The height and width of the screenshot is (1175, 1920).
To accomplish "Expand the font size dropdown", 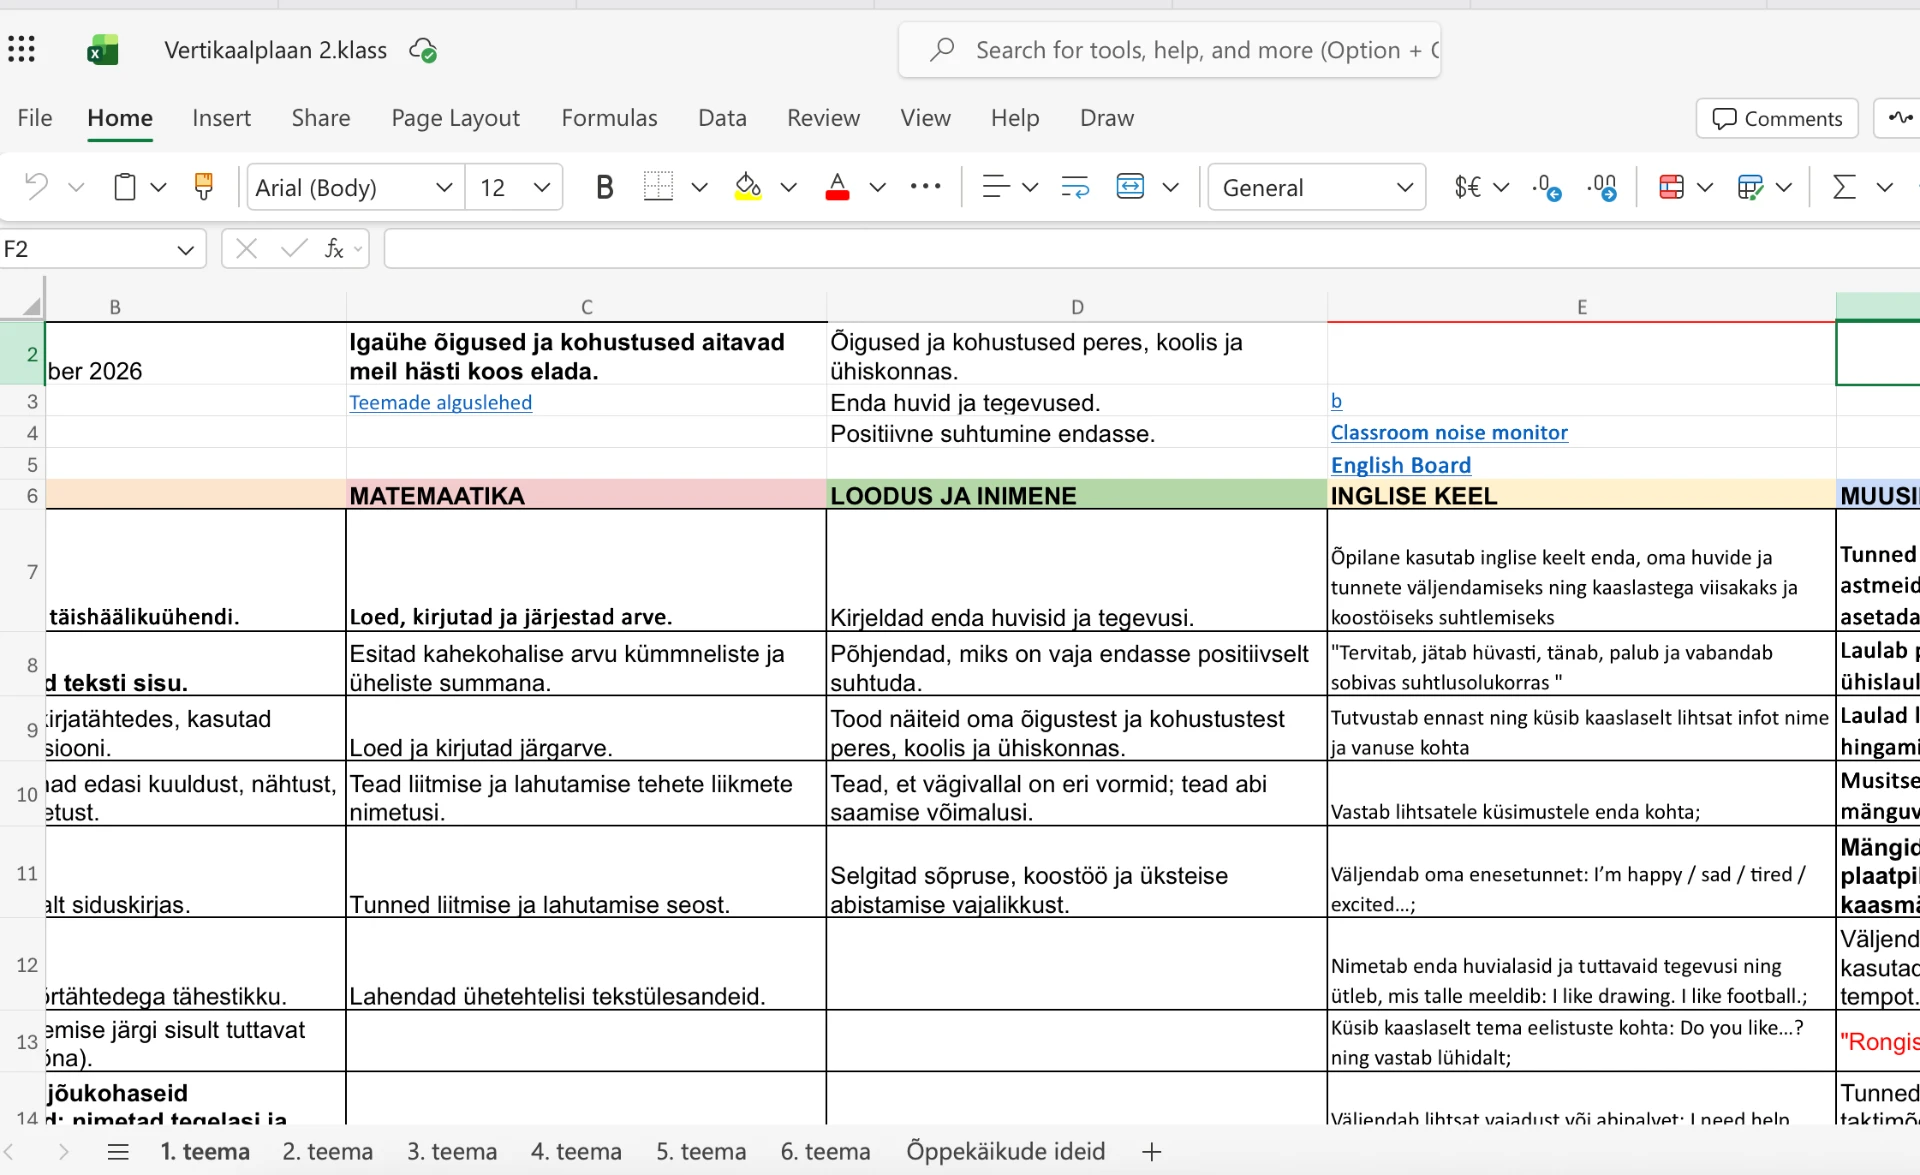I will pyautogui.click(x=542, y=187).
